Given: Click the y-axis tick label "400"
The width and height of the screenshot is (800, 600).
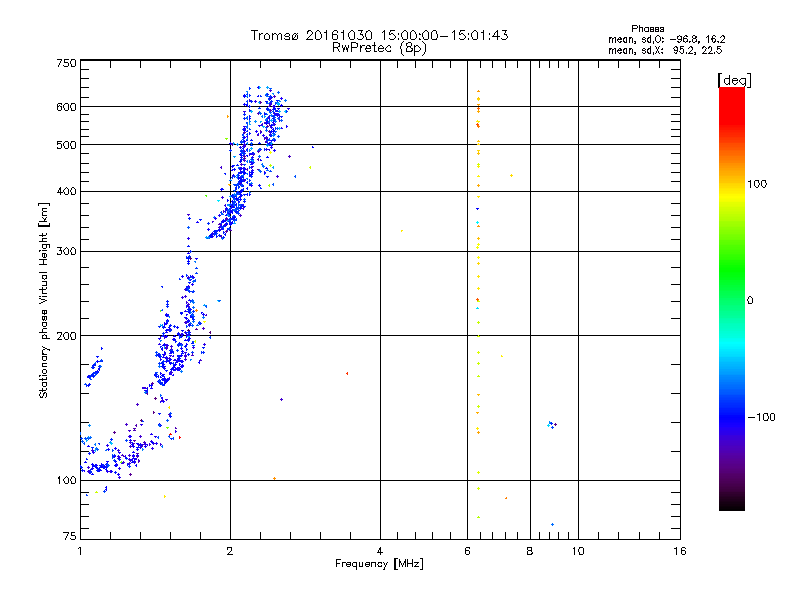Looking at the screenshot, I should [x=66, y=192].
